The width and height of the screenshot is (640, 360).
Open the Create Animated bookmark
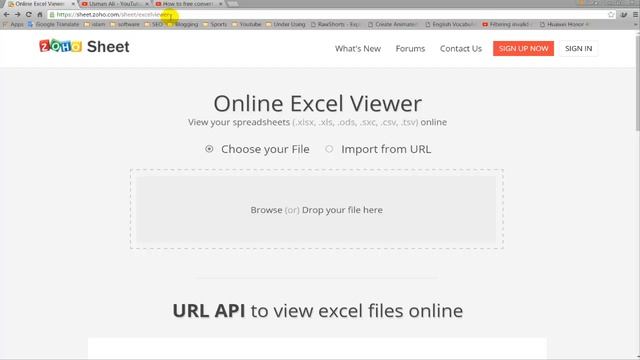point(393,24)
